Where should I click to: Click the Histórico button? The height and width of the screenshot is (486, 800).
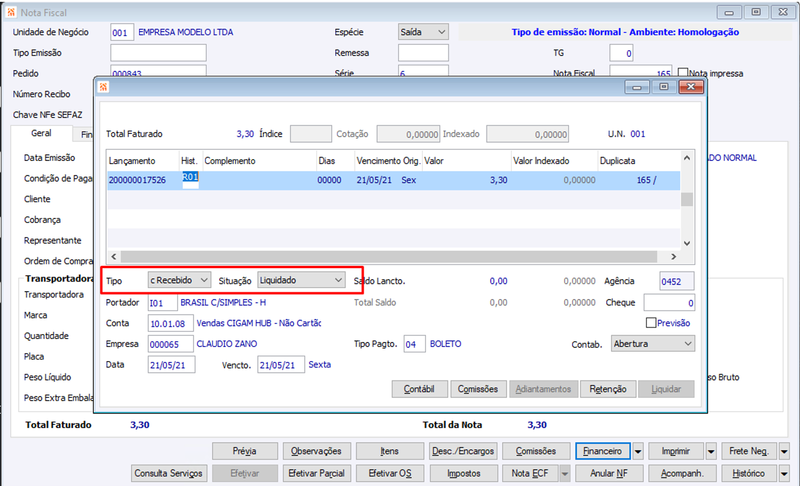748,473
